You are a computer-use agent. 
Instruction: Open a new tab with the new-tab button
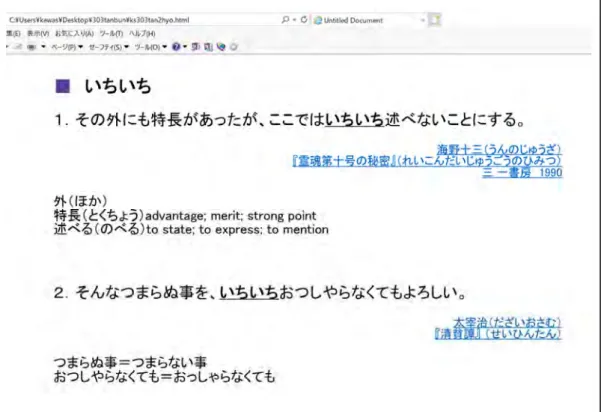tap(435, 20)
